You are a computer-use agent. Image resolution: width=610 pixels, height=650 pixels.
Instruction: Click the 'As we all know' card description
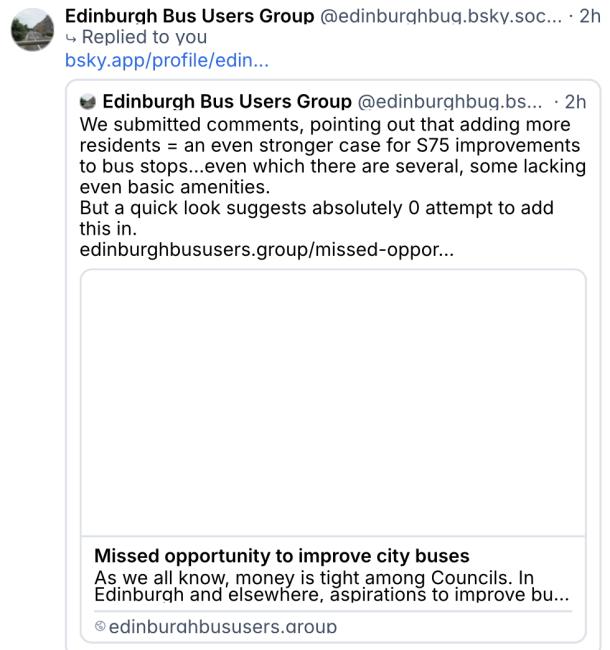(331, 586)
